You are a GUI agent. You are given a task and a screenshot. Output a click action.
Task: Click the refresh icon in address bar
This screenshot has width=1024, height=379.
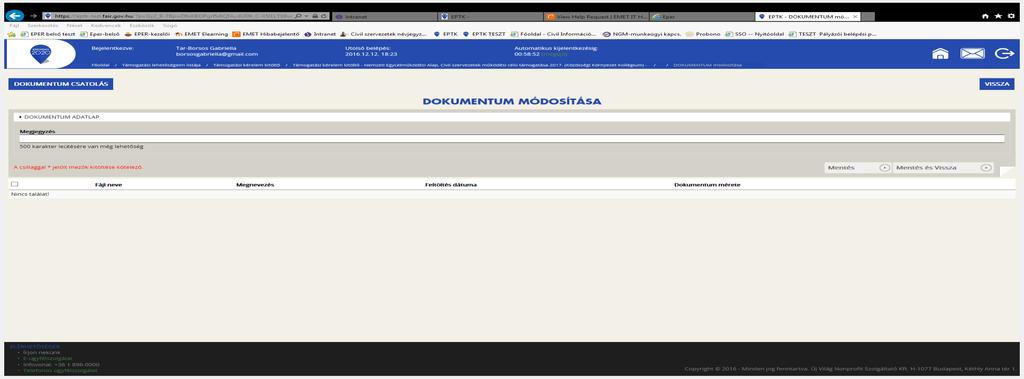tap(323, 16)
